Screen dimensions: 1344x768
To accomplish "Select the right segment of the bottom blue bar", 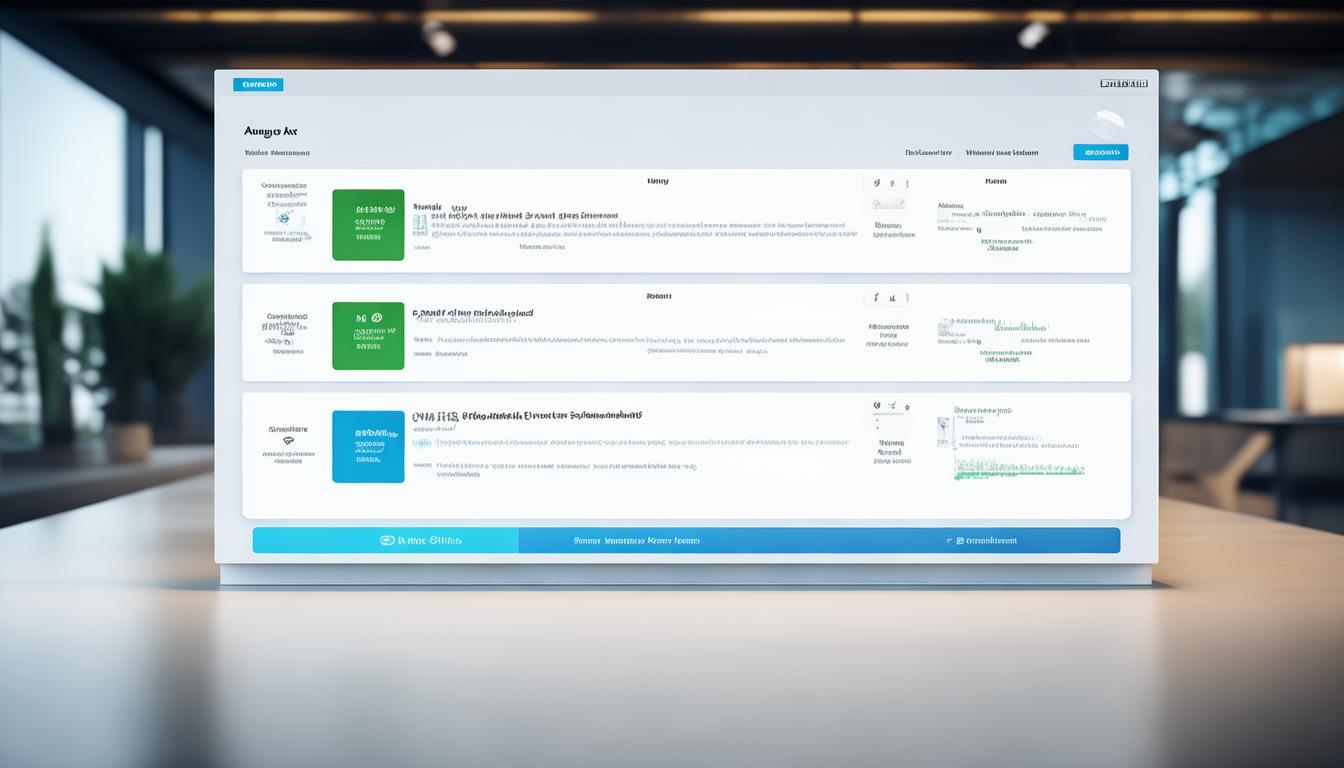I will pos(982,541).
